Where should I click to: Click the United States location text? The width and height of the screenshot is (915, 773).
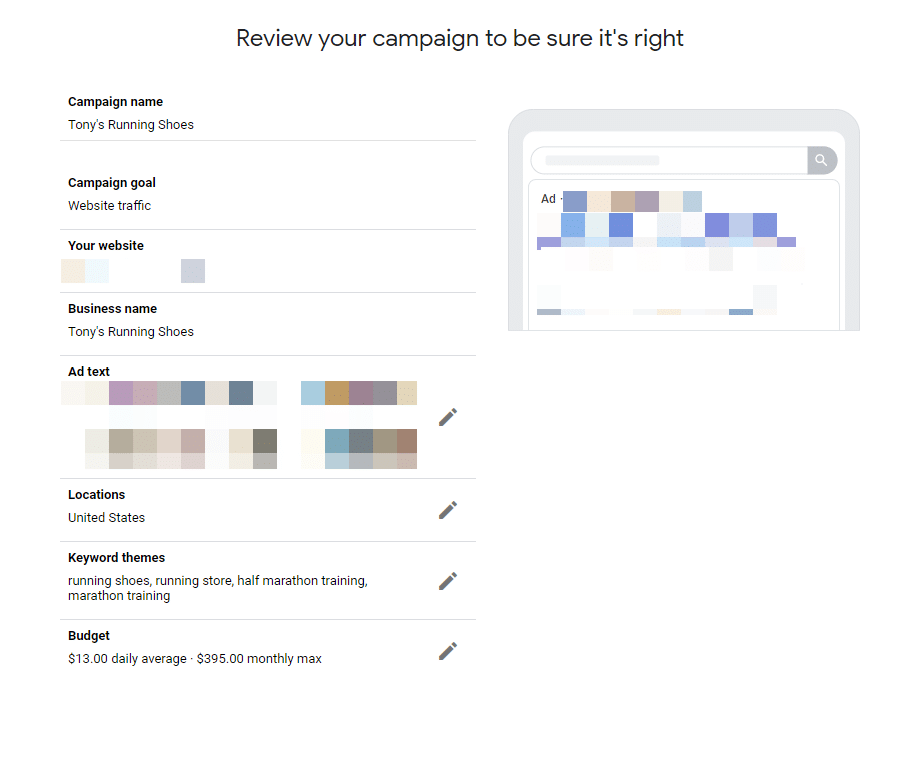pyautogui.click(x=107, y=518)
